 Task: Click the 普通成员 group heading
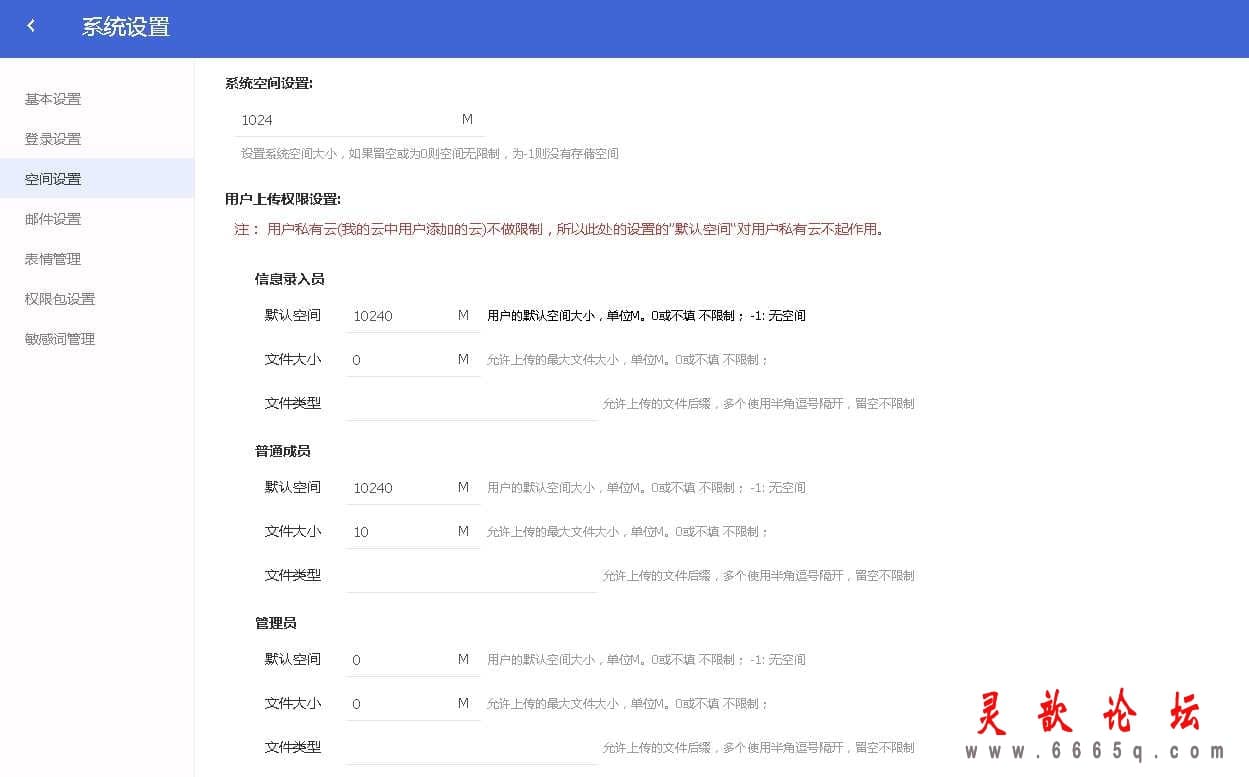(x=283, y=451)
